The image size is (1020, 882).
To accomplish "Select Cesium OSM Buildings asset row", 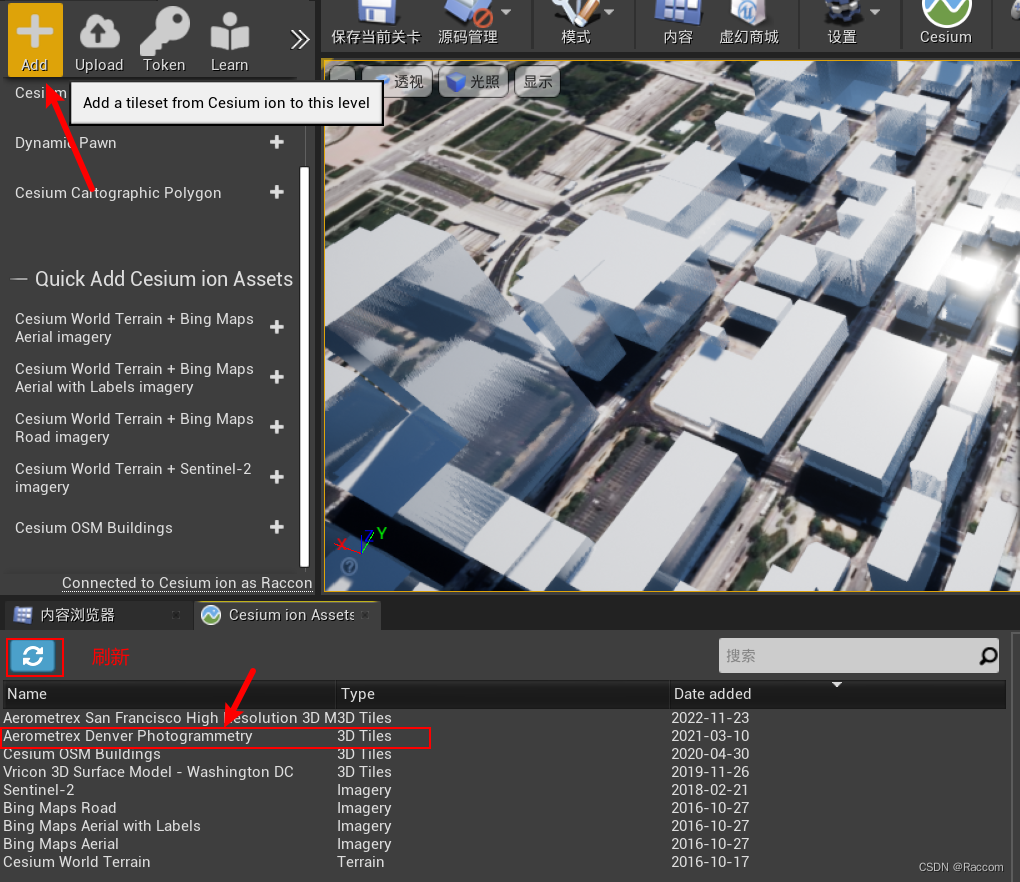I will click(x=504, y=754).
